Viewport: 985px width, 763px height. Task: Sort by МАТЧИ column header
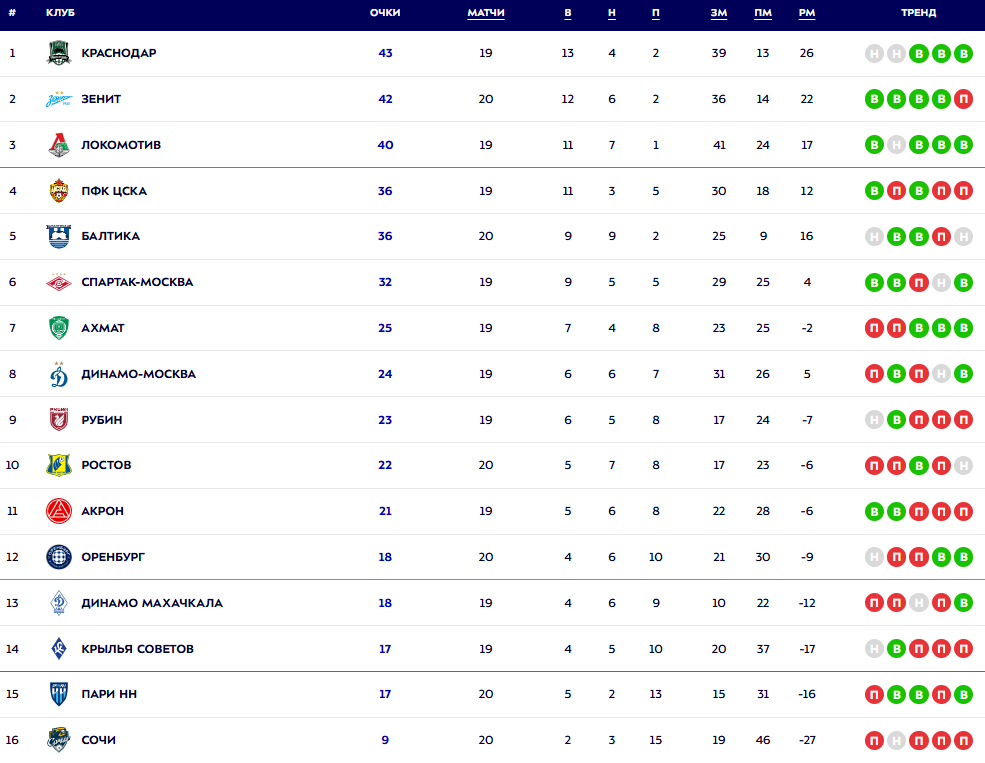coord(486,13)
